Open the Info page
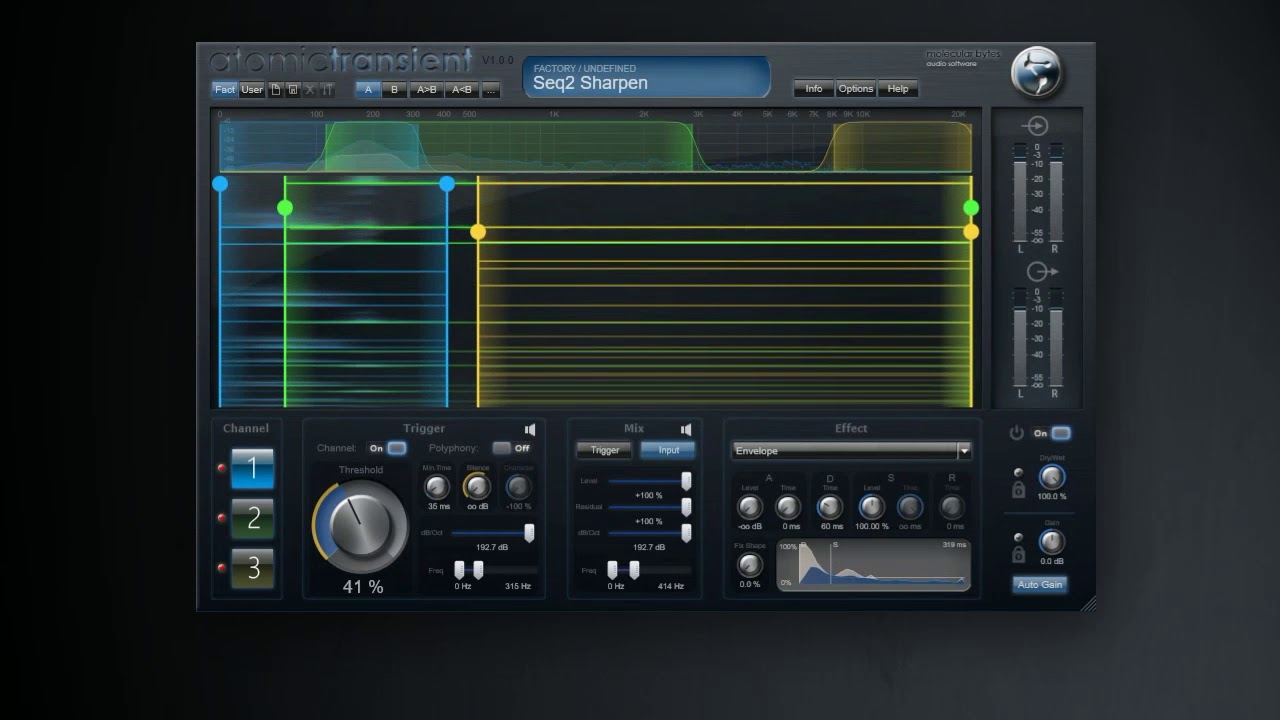The image size is (1280, 720). coord(814,89)
